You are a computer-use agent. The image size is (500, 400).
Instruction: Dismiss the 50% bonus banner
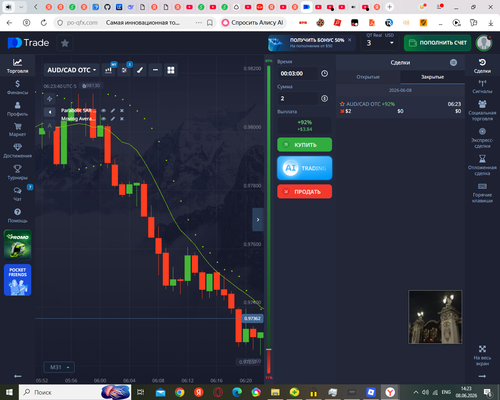click(350, 40)
